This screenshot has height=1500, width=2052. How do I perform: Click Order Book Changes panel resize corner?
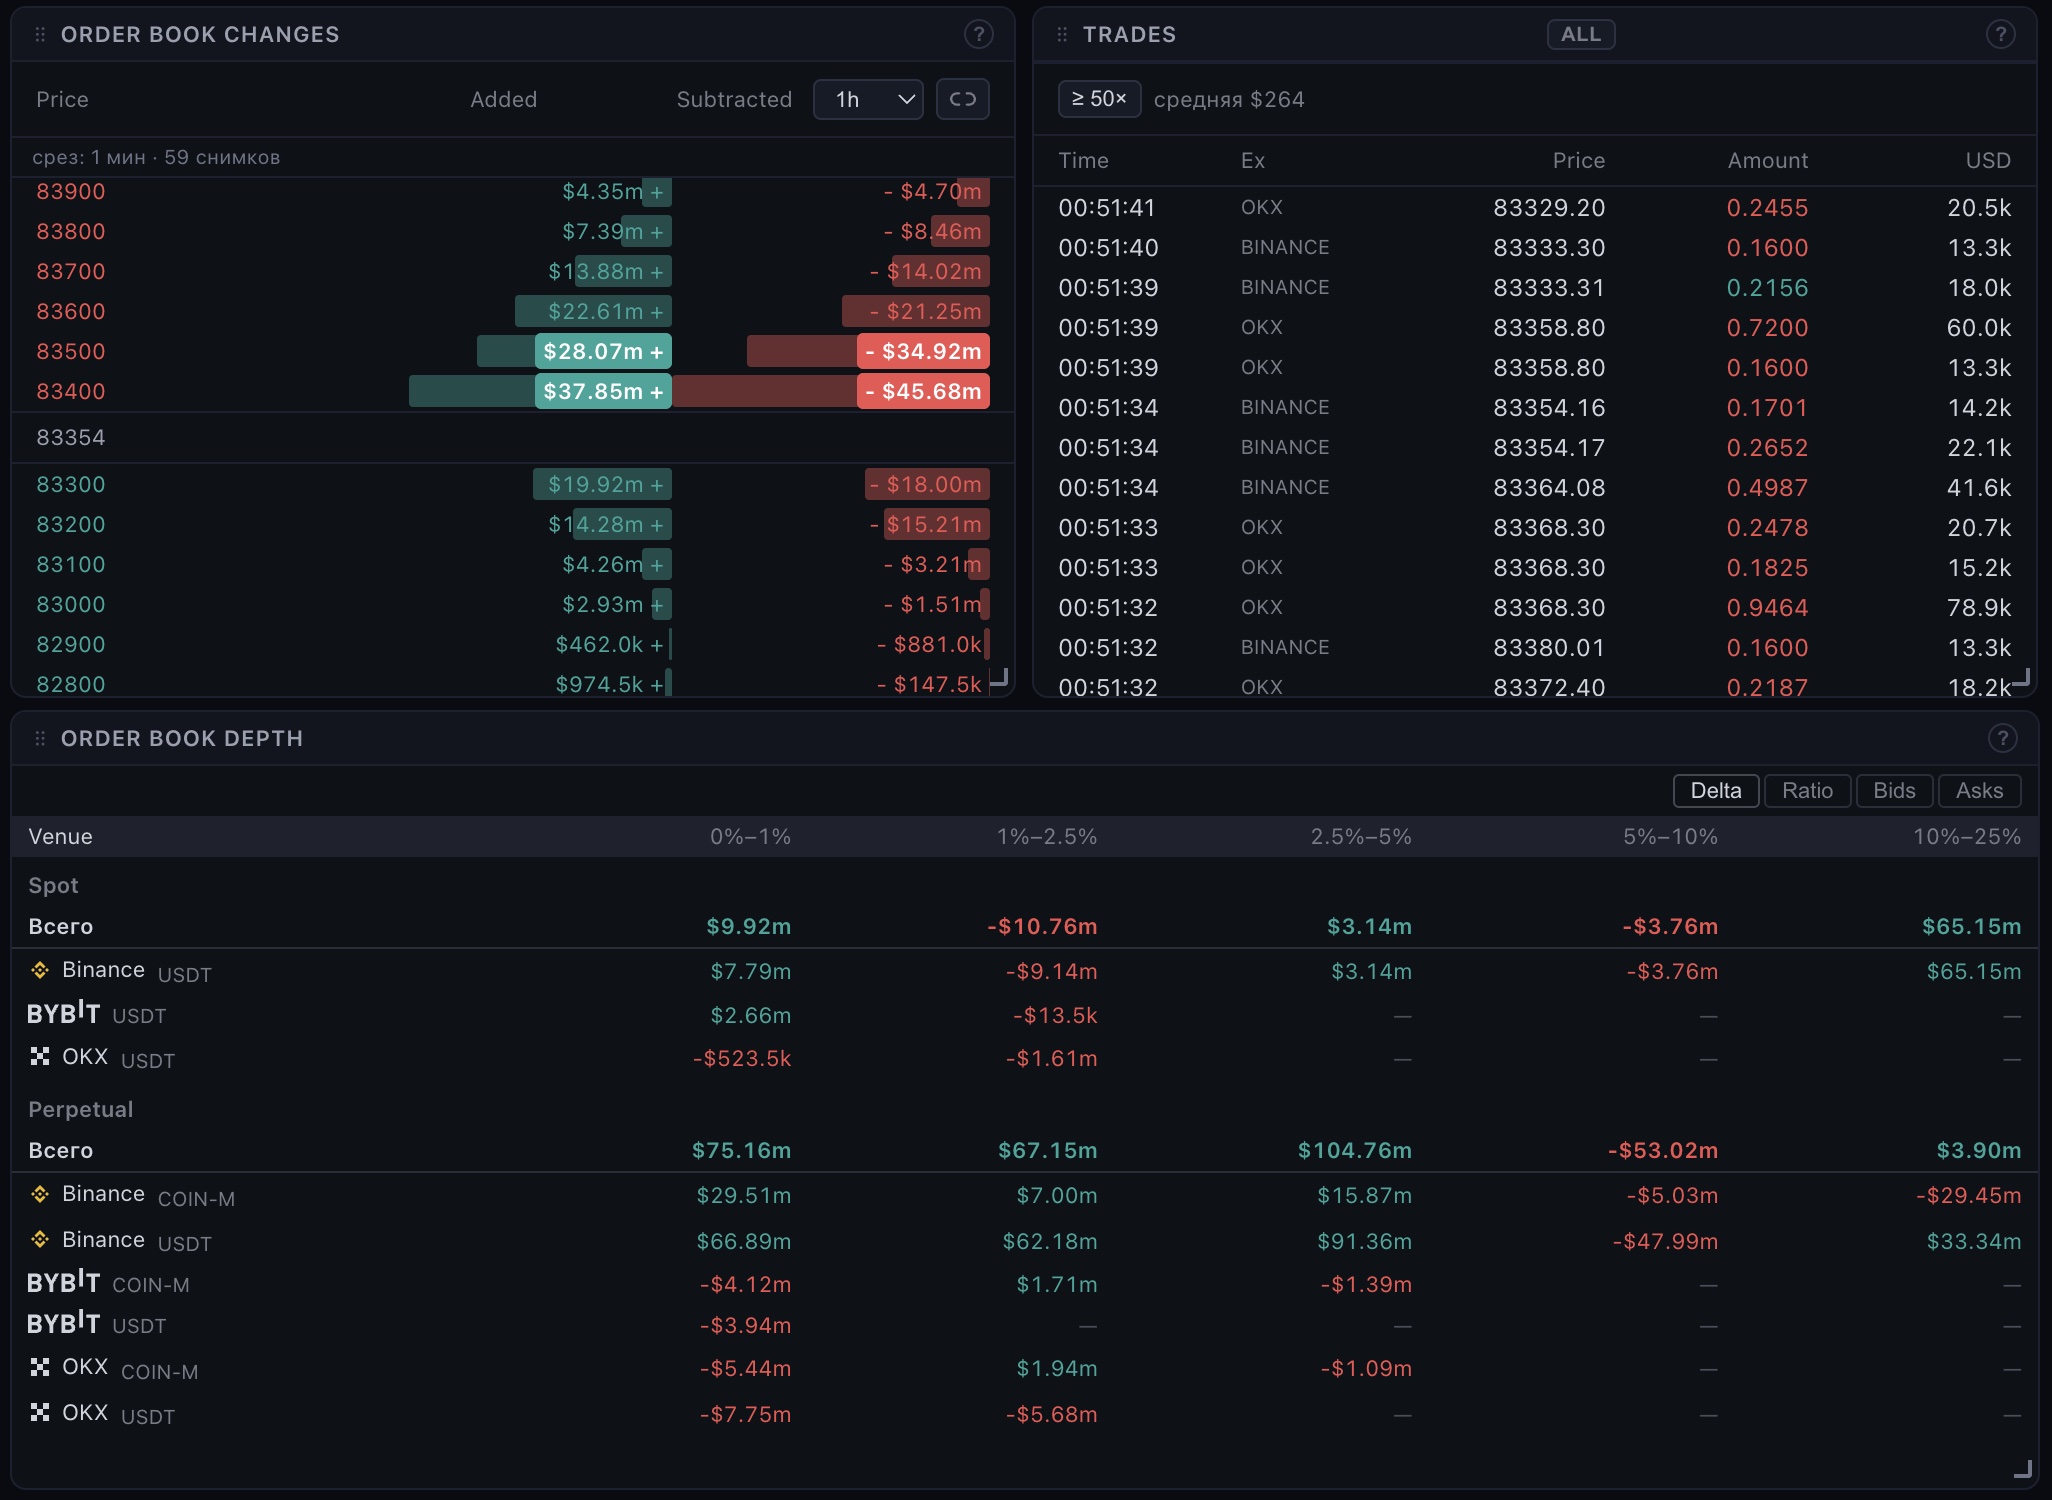point(999,677)
